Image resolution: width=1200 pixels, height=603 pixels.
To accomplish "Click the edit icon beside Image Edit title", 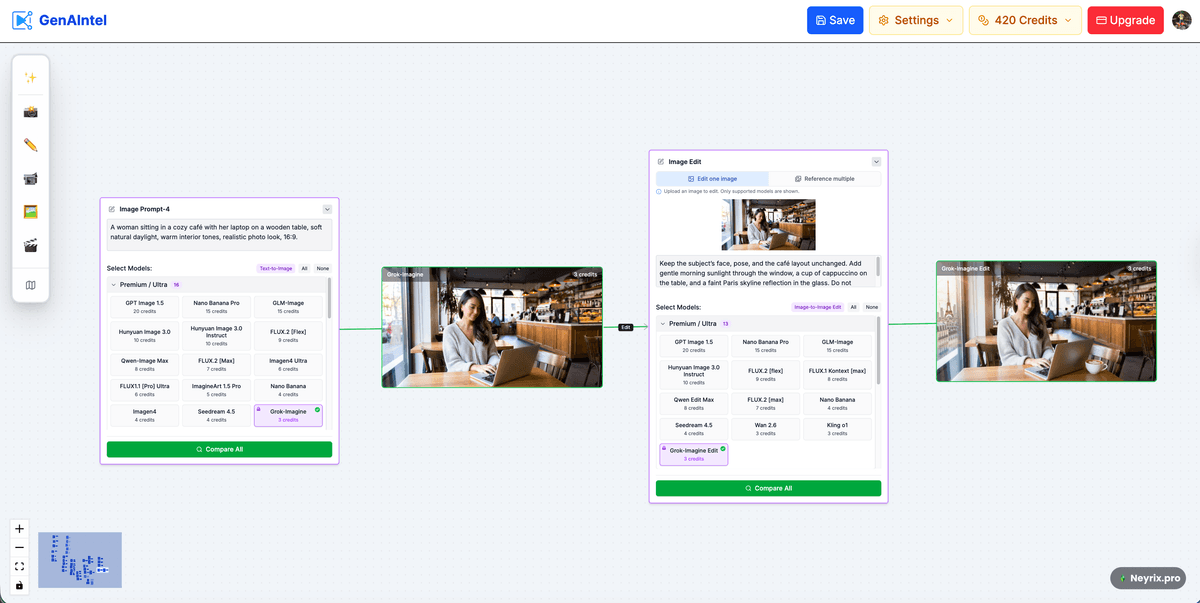I will tap(661, 161).
